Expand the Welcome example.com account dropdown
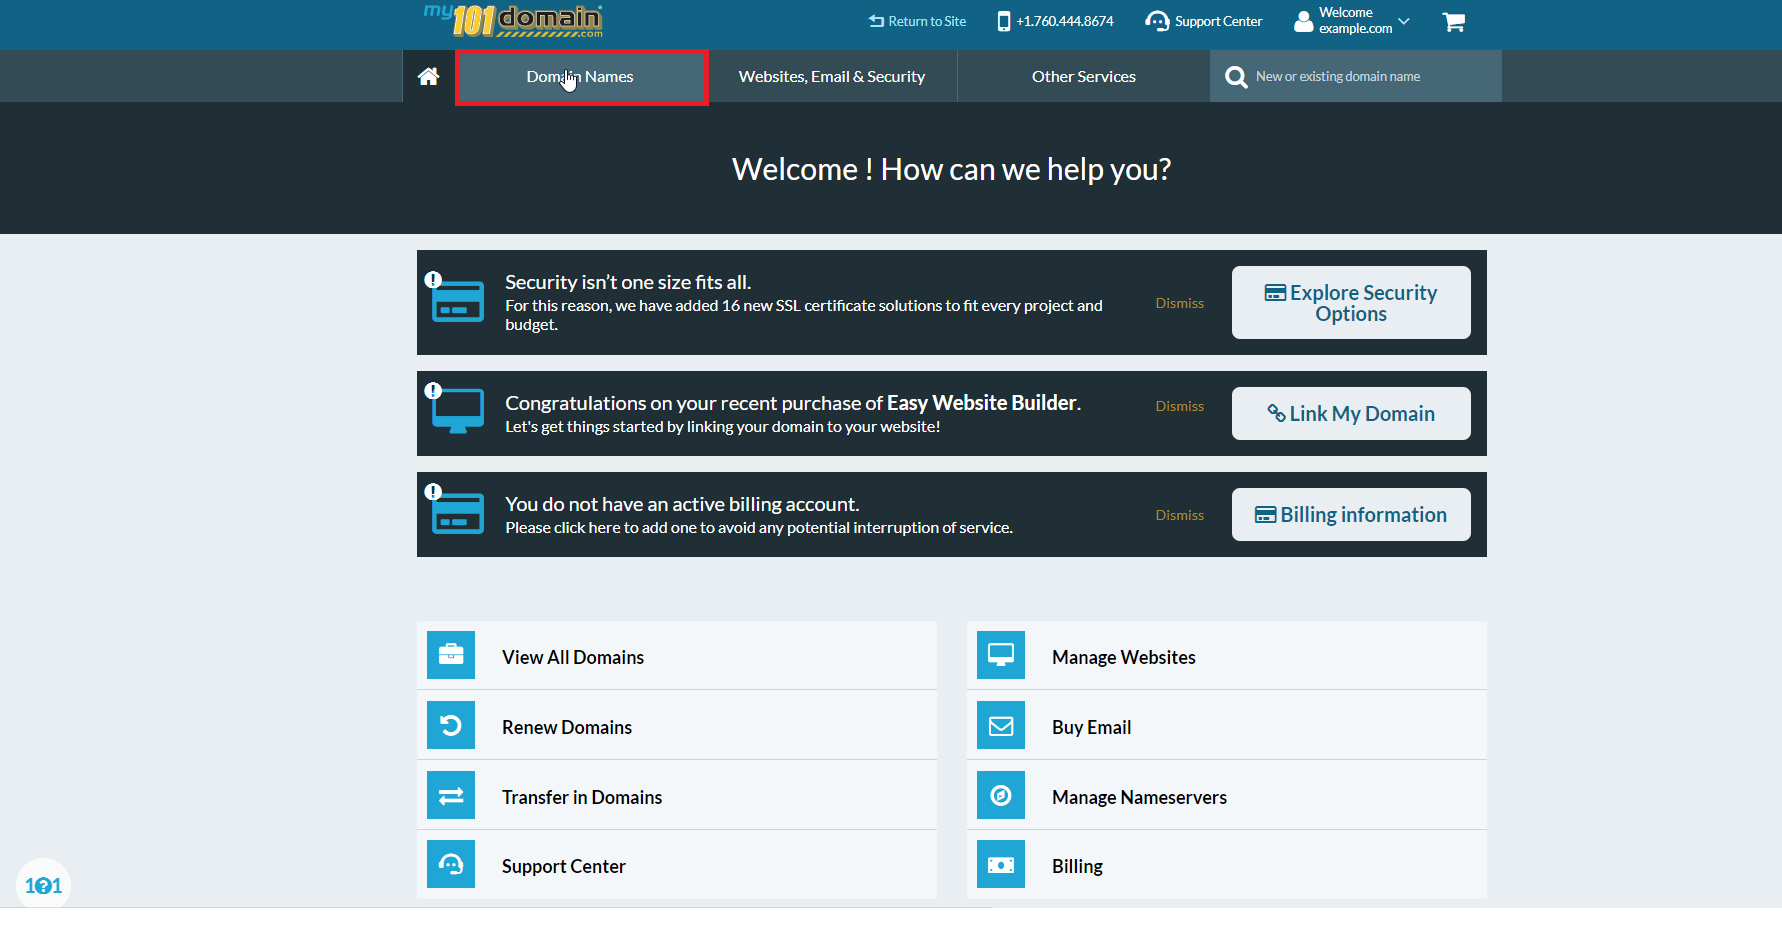The height and width of the screenshot is (930, 1782). (x=1350, y=21)
